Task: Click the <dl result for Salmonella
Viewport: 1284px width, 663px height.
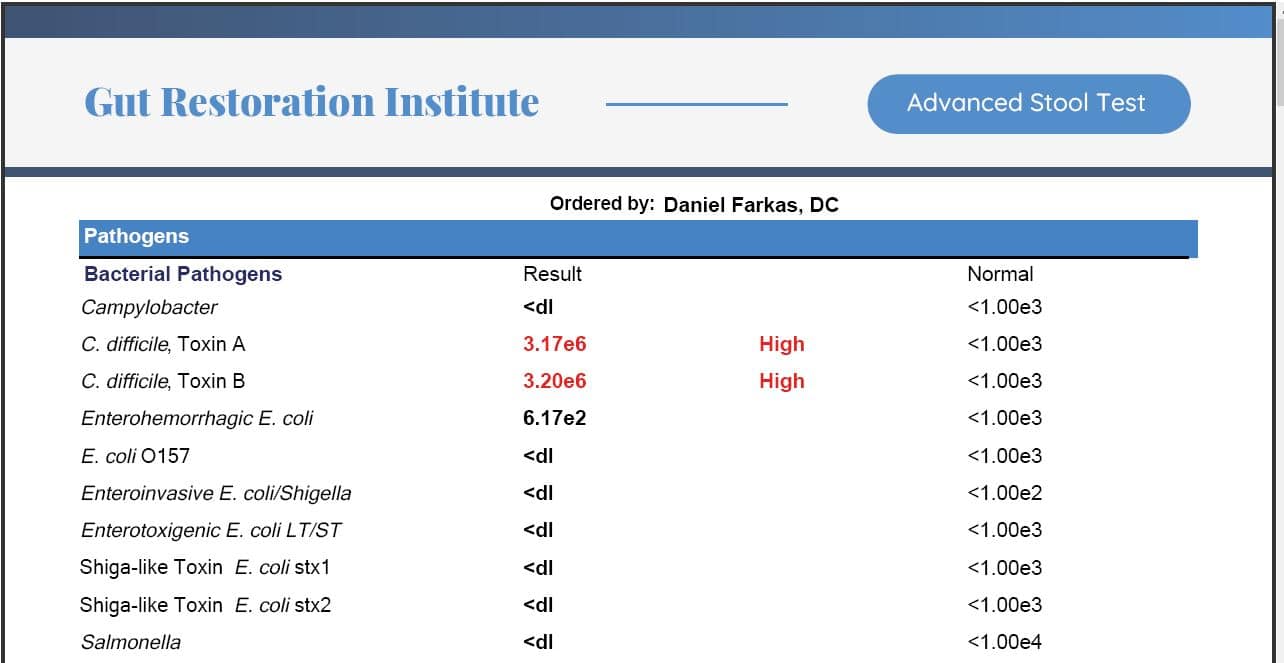Action: tap(538, 642)
